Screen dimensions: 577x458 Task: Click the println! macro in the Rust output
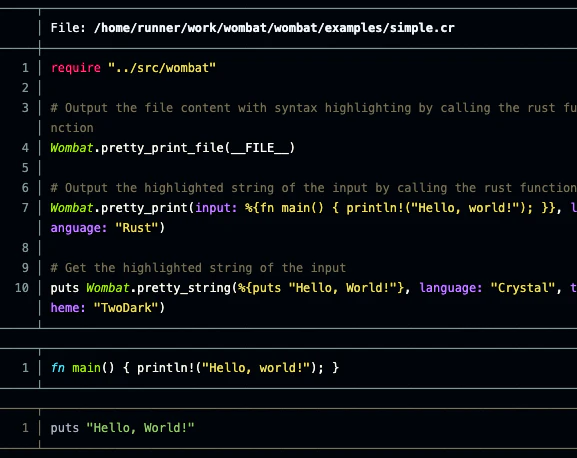point(166,368)
